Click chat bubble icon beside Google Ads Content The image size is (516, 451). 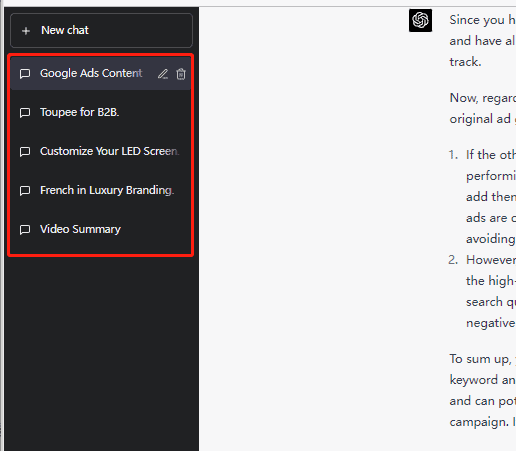pyautogui.click(x=25, y=74)
